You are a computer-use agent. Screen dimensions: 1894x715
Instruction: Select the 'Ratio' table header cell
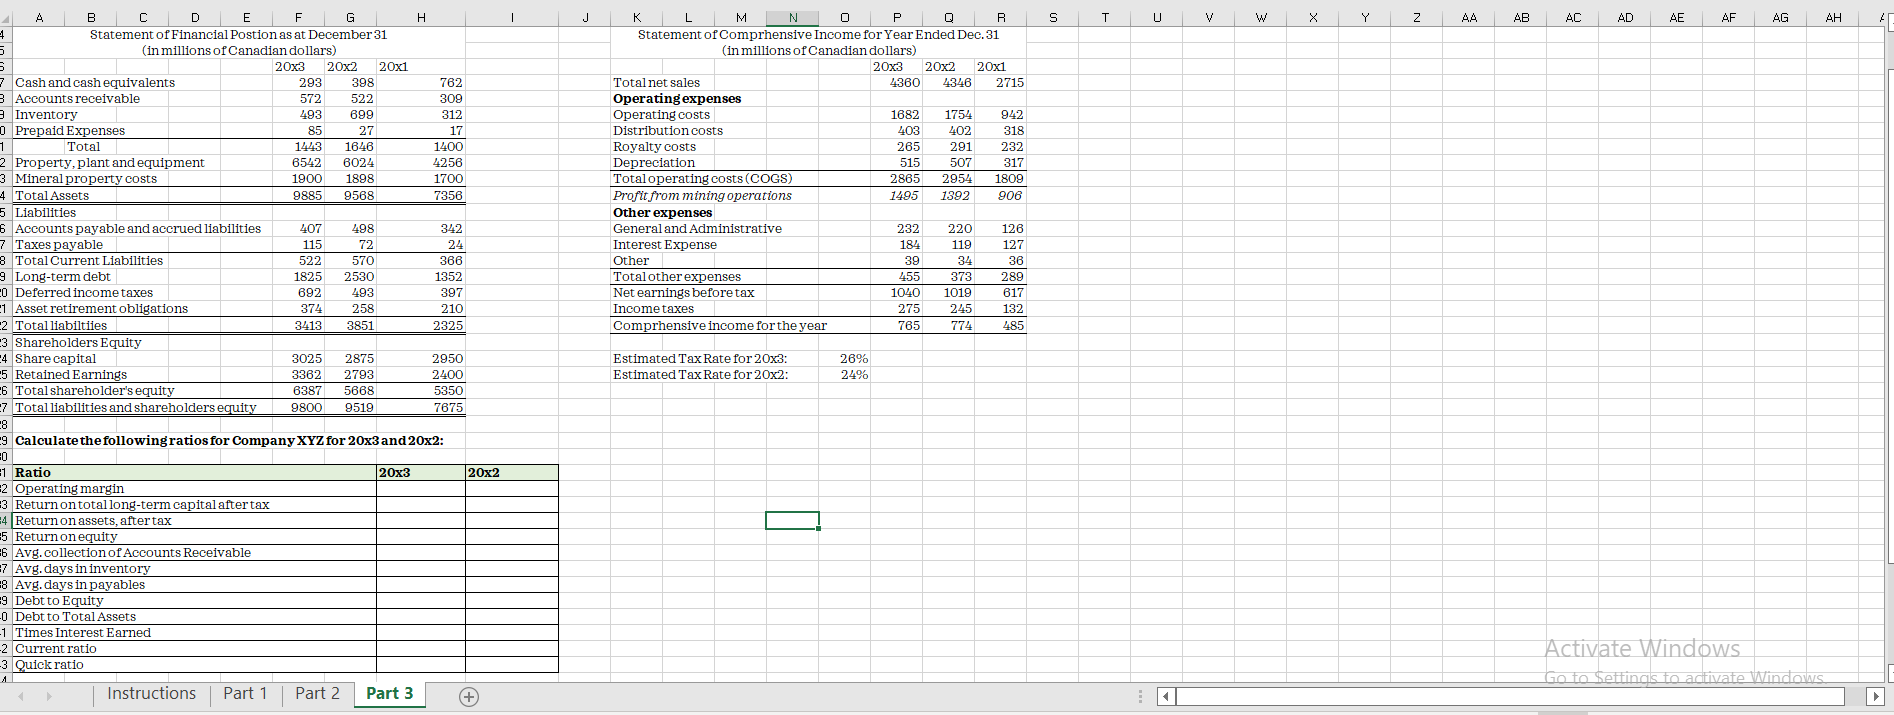pyautogui.click(x=195, y=473)
